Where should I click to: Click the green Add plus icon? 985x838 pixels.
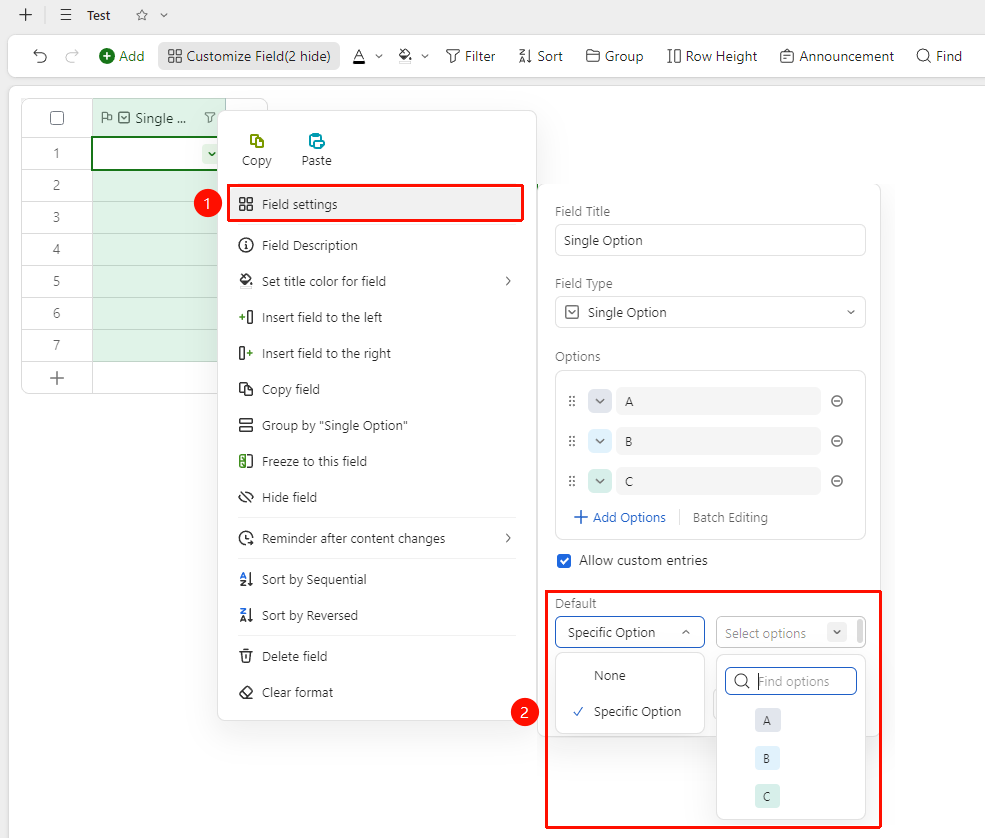pyautogui.click(x=107, y=57)
